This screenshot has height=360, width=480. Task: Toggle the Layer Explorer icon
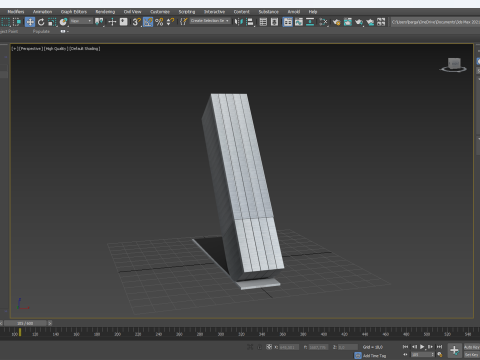tap(274, 22)
